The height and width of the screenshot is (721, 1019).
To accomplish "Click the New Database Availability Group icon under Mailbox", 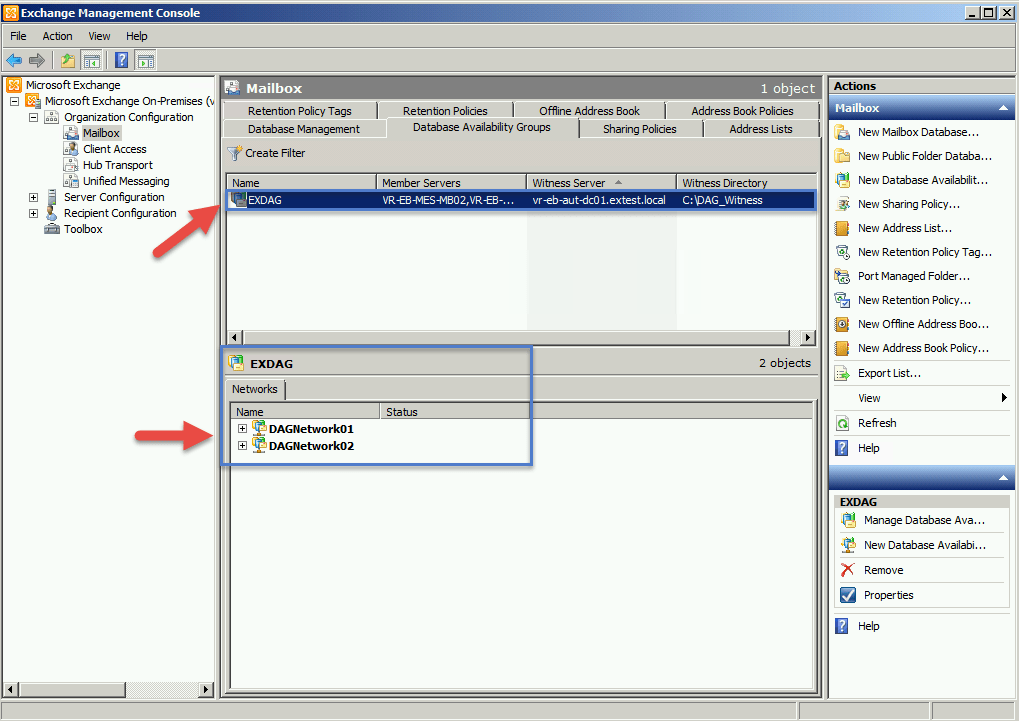I will (842, 180).
